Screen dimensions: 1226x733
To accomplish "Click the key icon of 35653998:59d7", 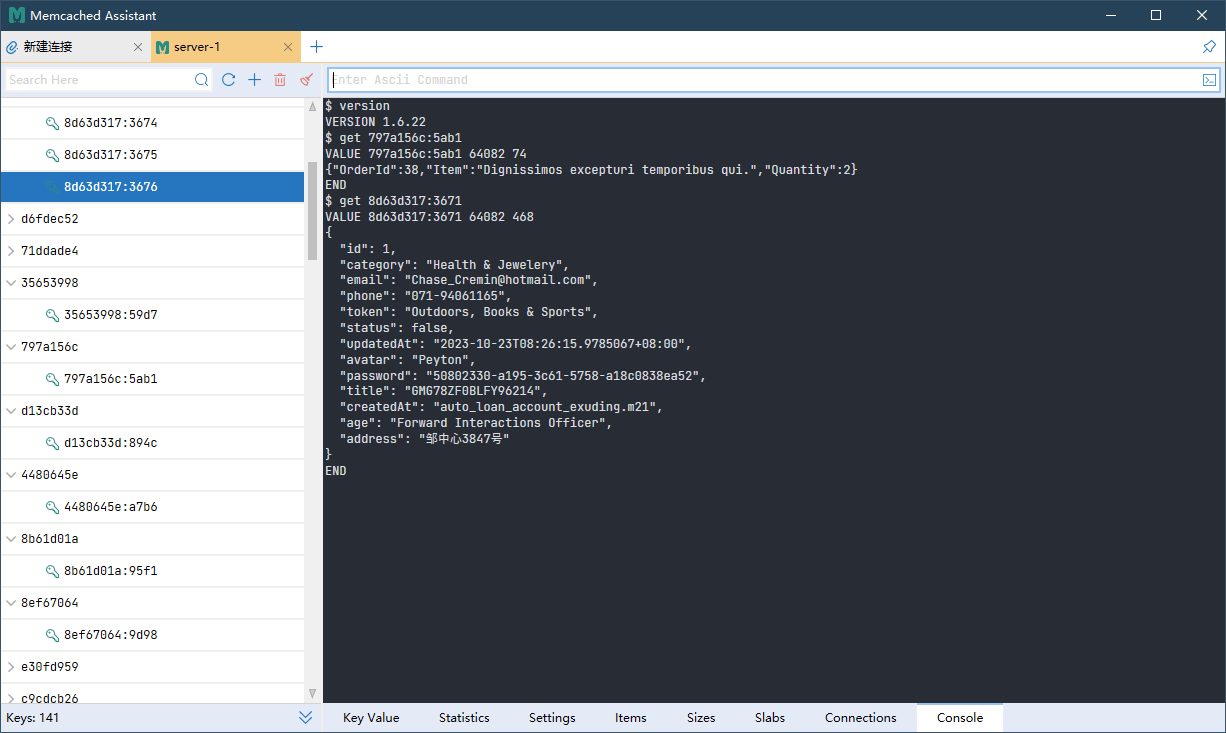I will pos(53,315).
